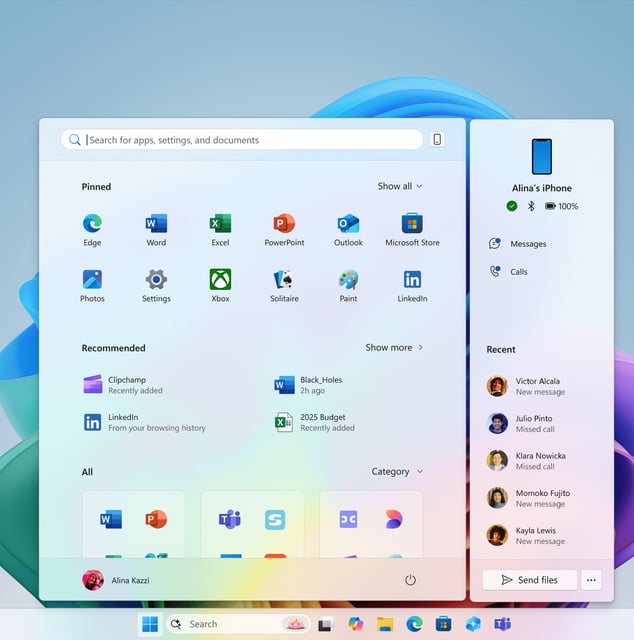Screen dimensions: 634x640
Task: Click the Start menu search field
Action: click(242, 140)
